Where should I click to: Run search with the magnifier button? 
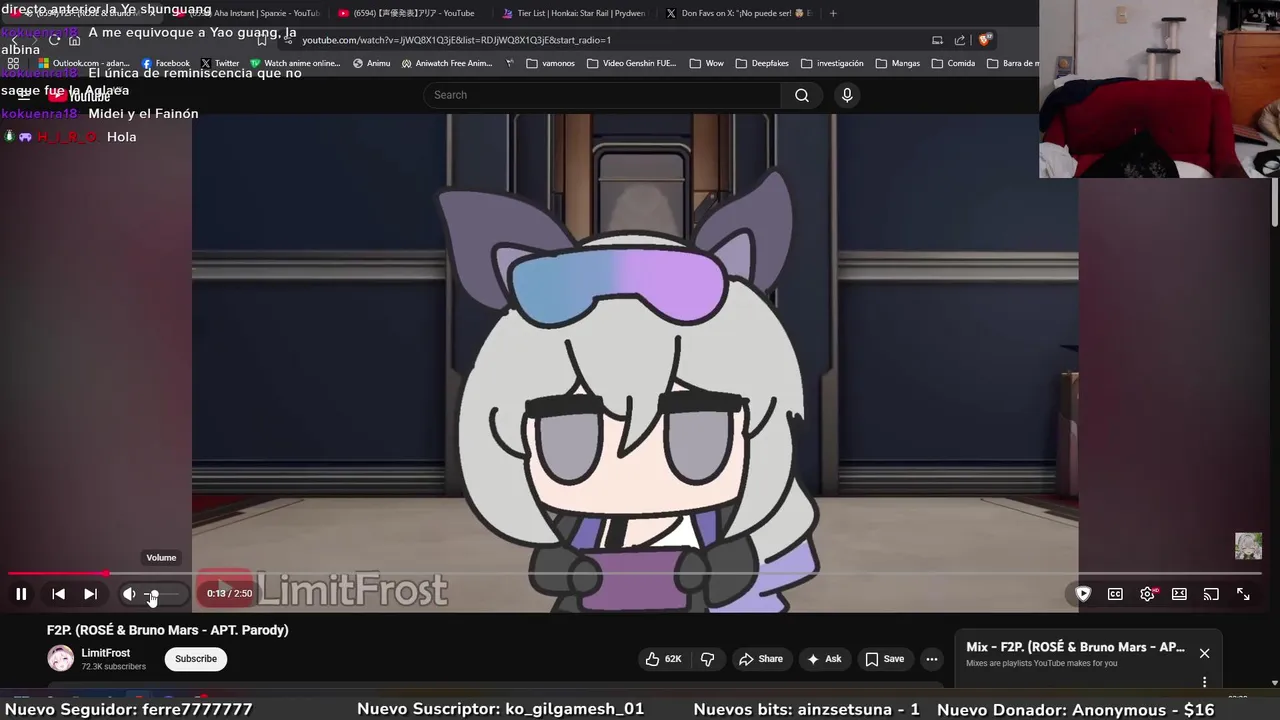point(802,95)
